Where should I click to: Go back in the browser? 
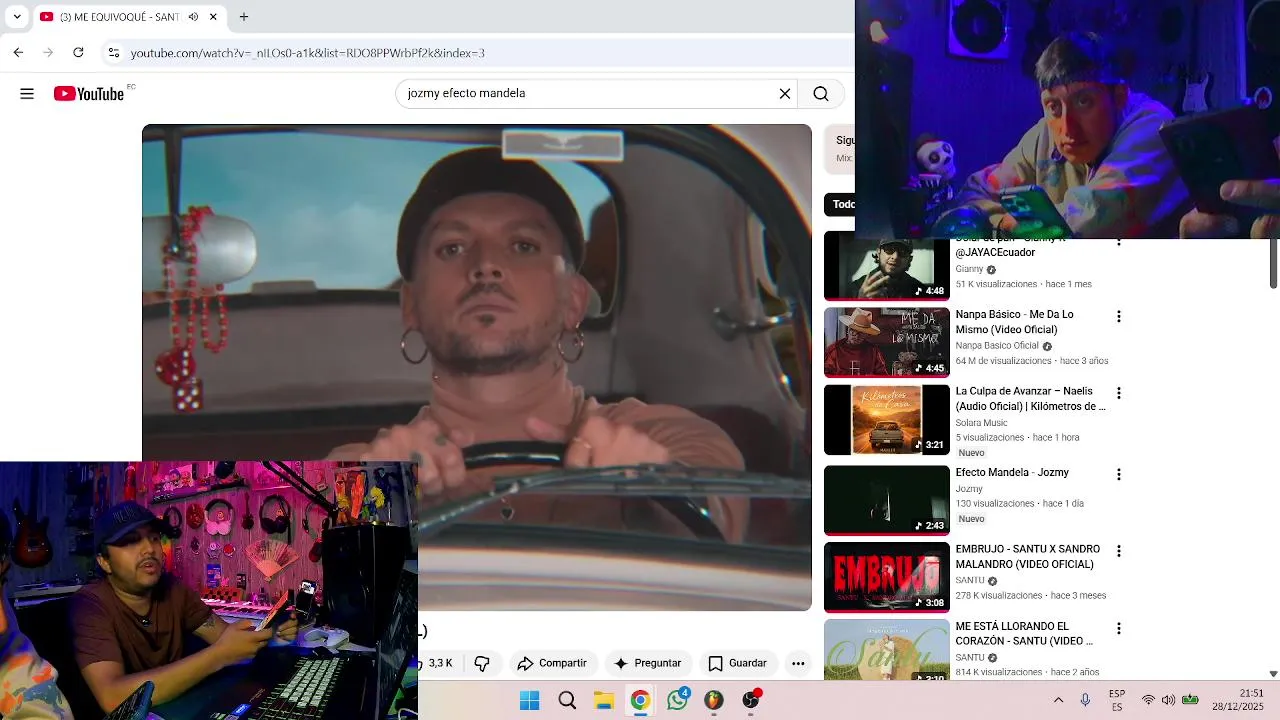(x=18, y=52)
